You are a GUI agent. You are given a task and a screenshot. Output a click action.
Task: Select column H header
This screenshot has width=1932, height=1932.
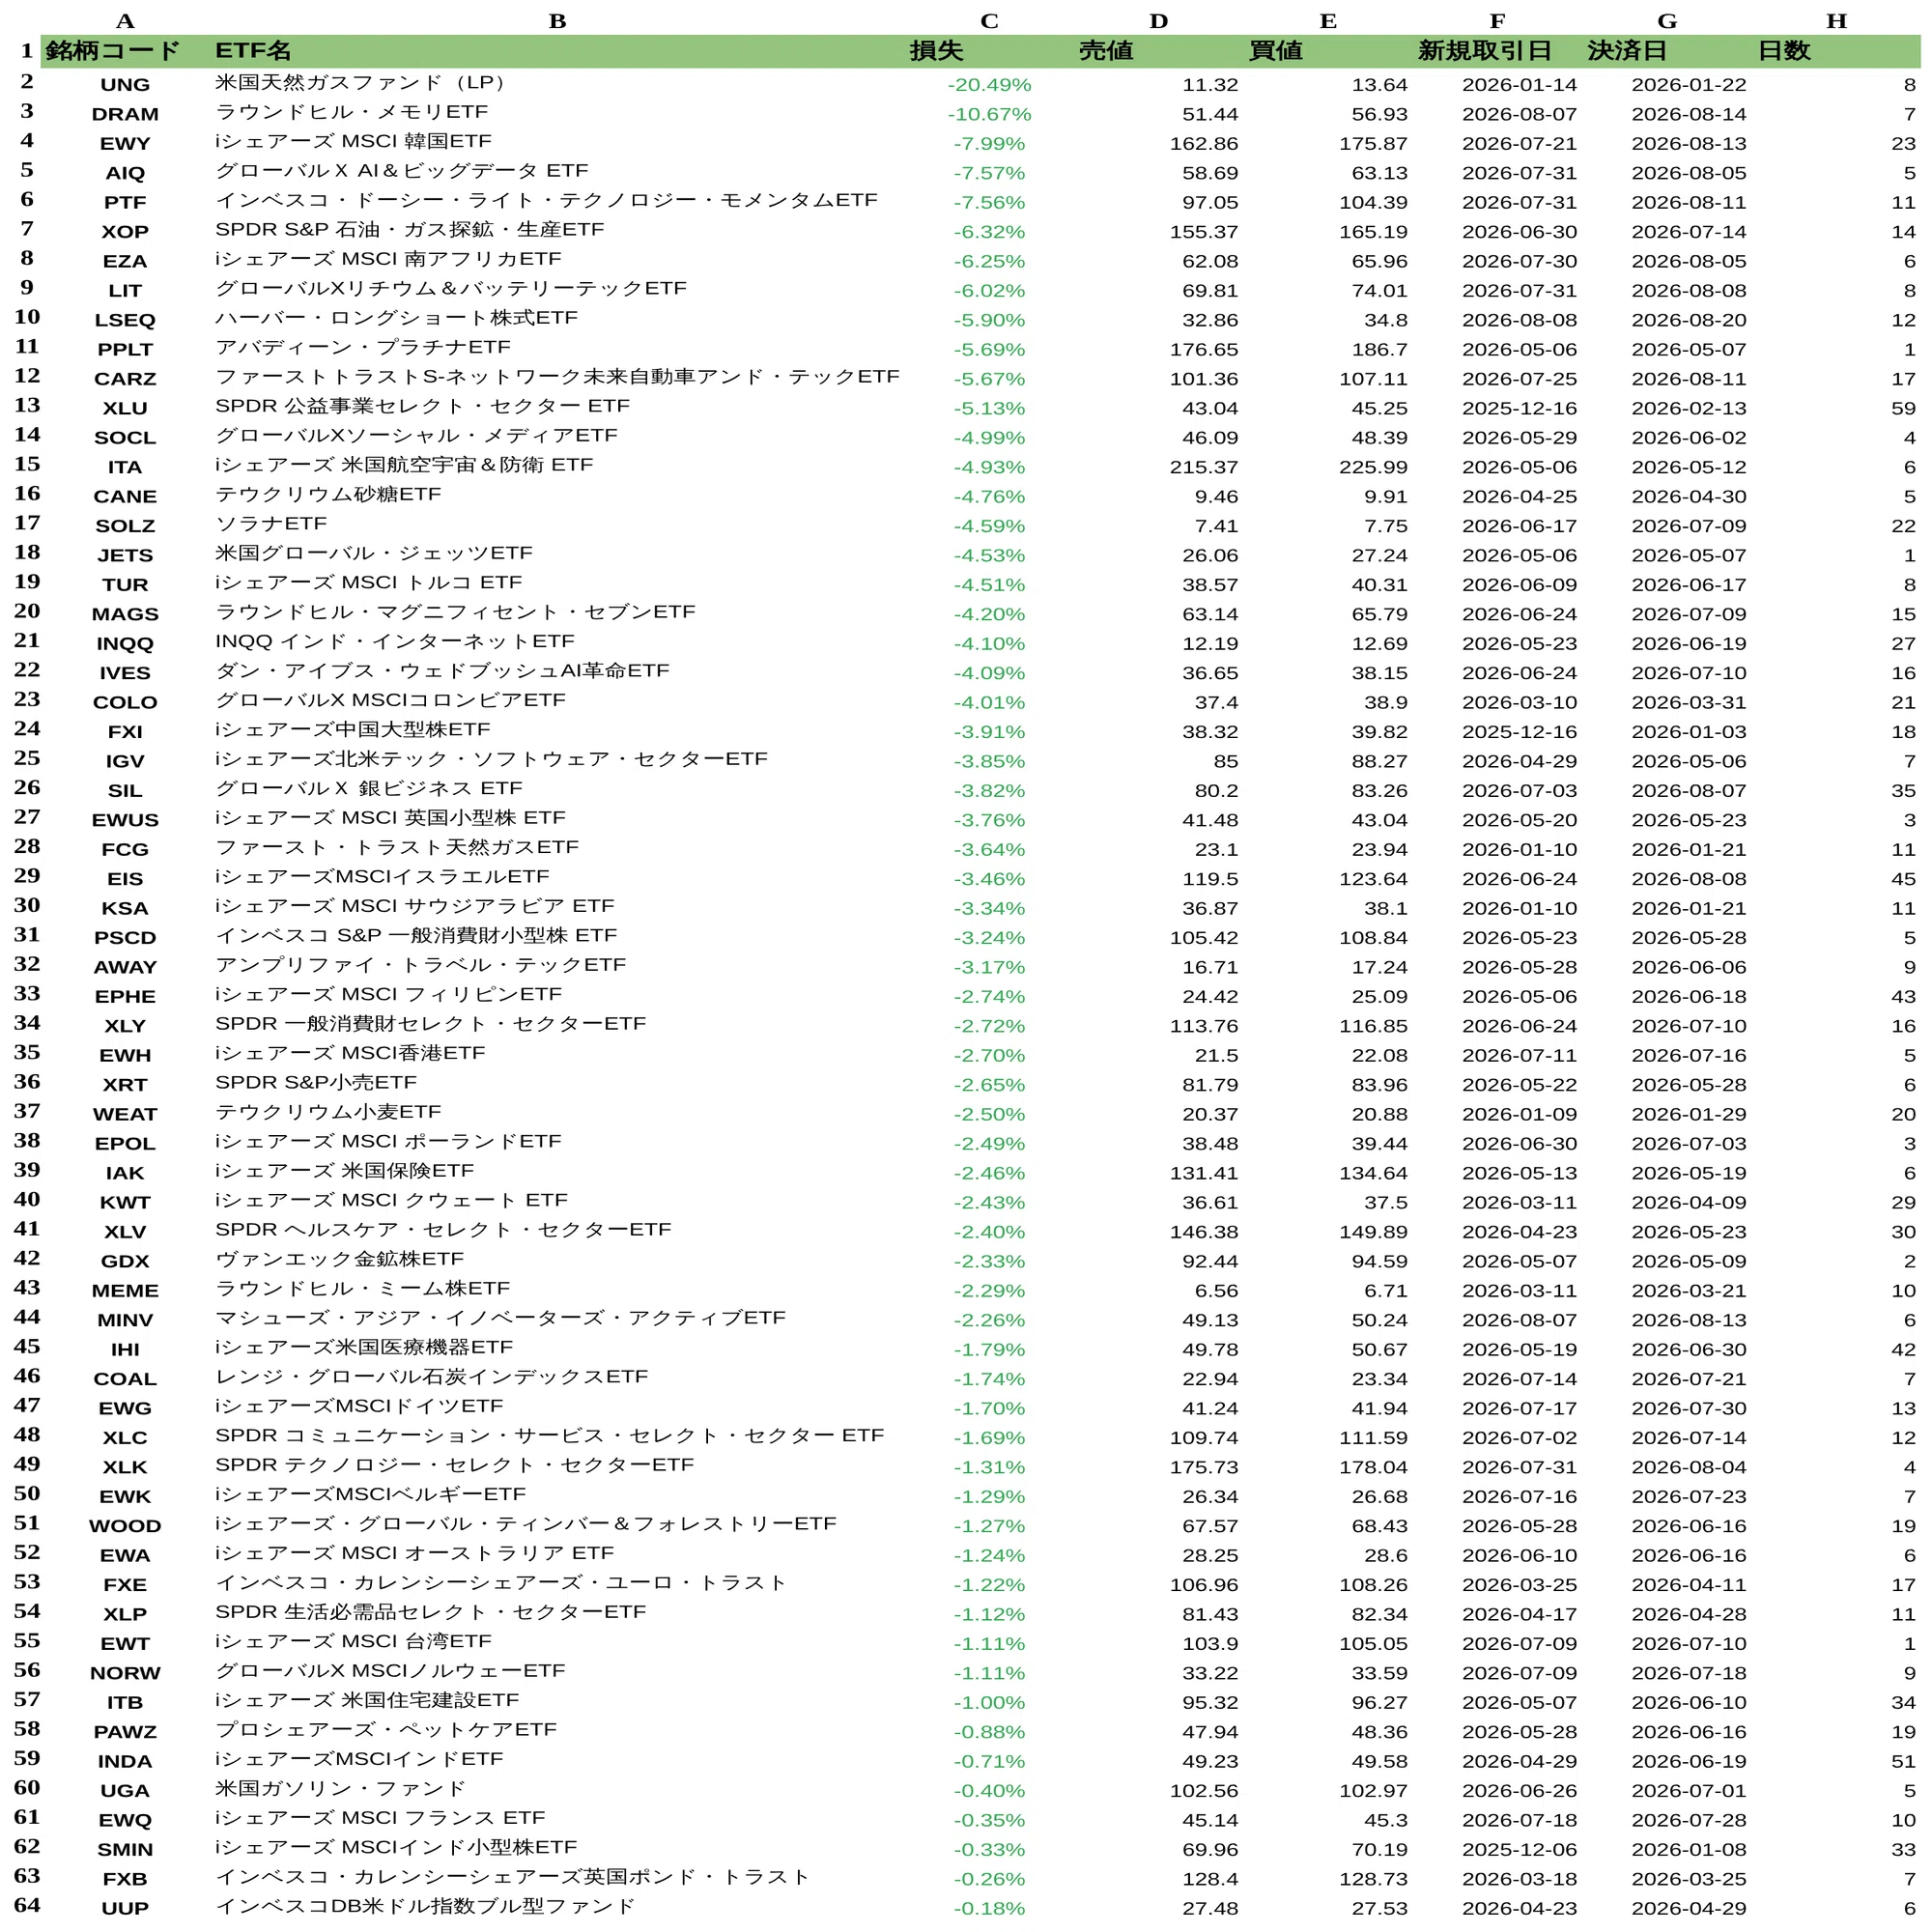[x=1836, y=21]
